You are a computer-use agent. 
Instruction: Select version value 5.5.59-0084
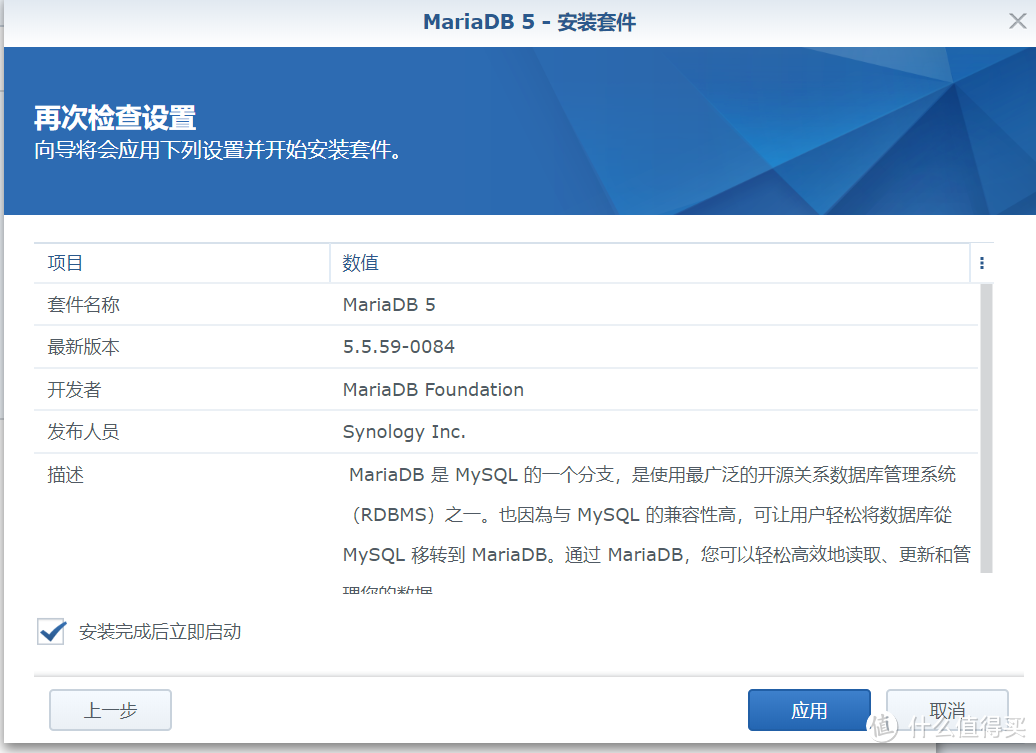point(398,347)
